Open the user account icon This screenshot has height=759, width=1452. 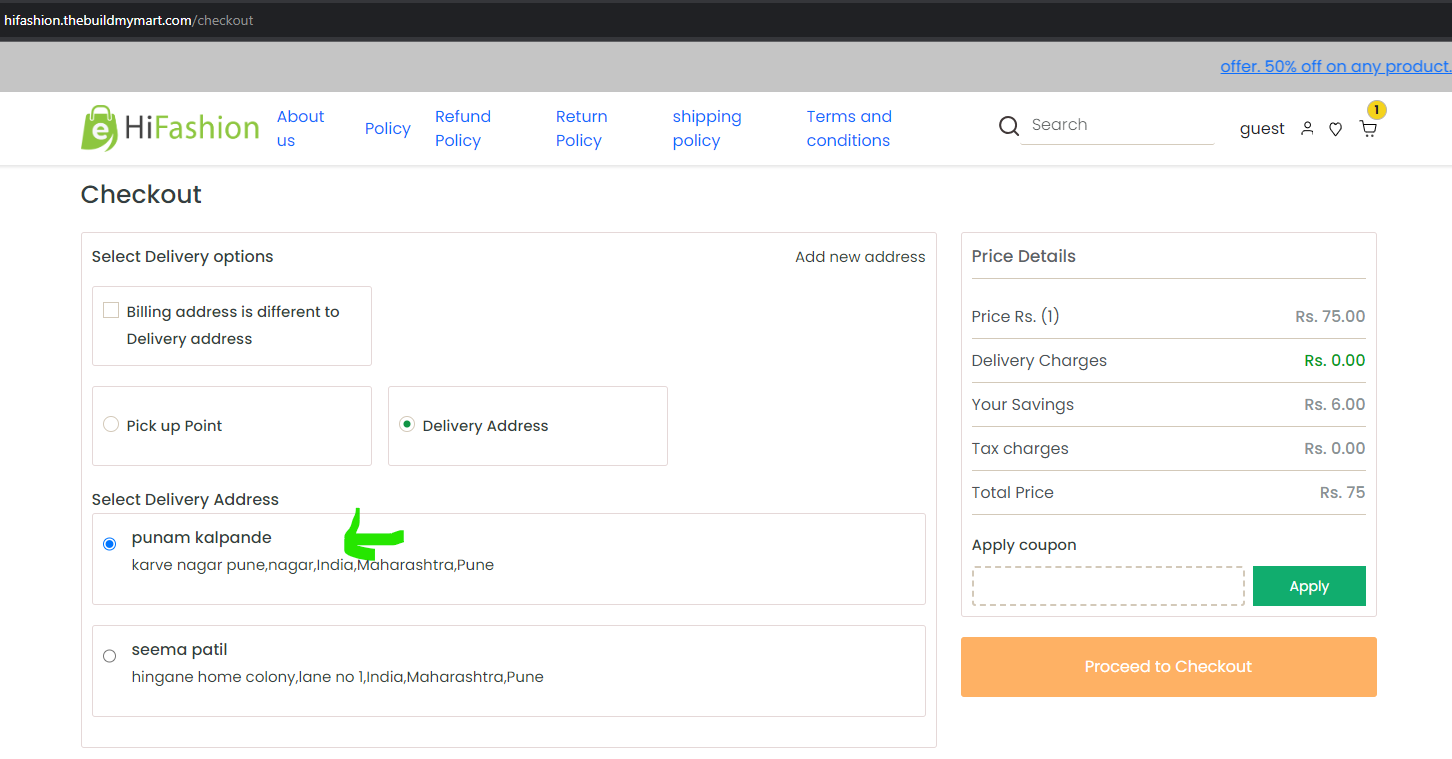pos(1307,129)
